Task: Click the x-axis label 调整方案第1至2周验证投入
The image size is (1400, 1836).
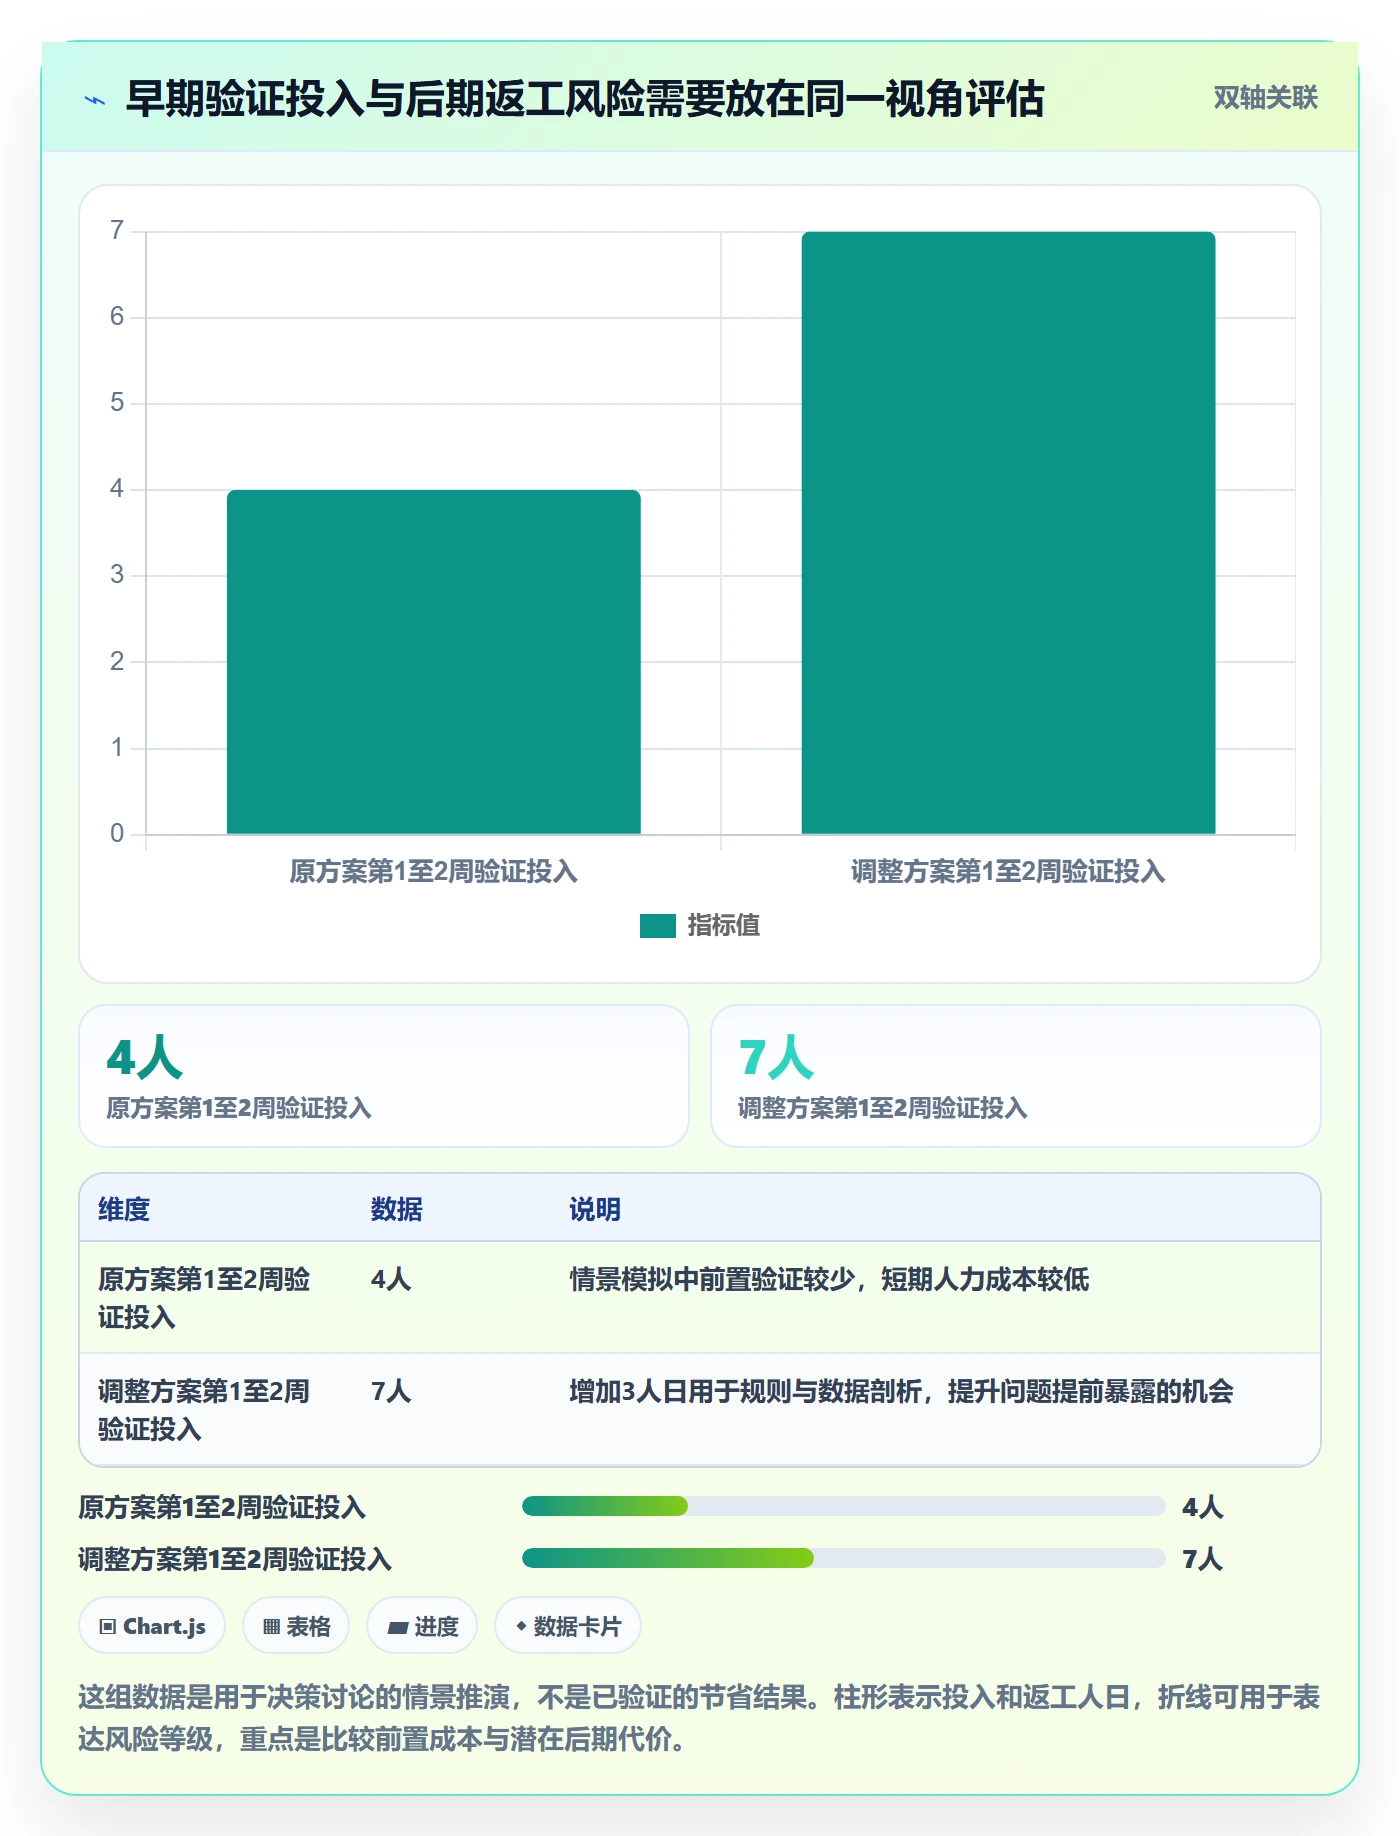Action: [1008, 872]
